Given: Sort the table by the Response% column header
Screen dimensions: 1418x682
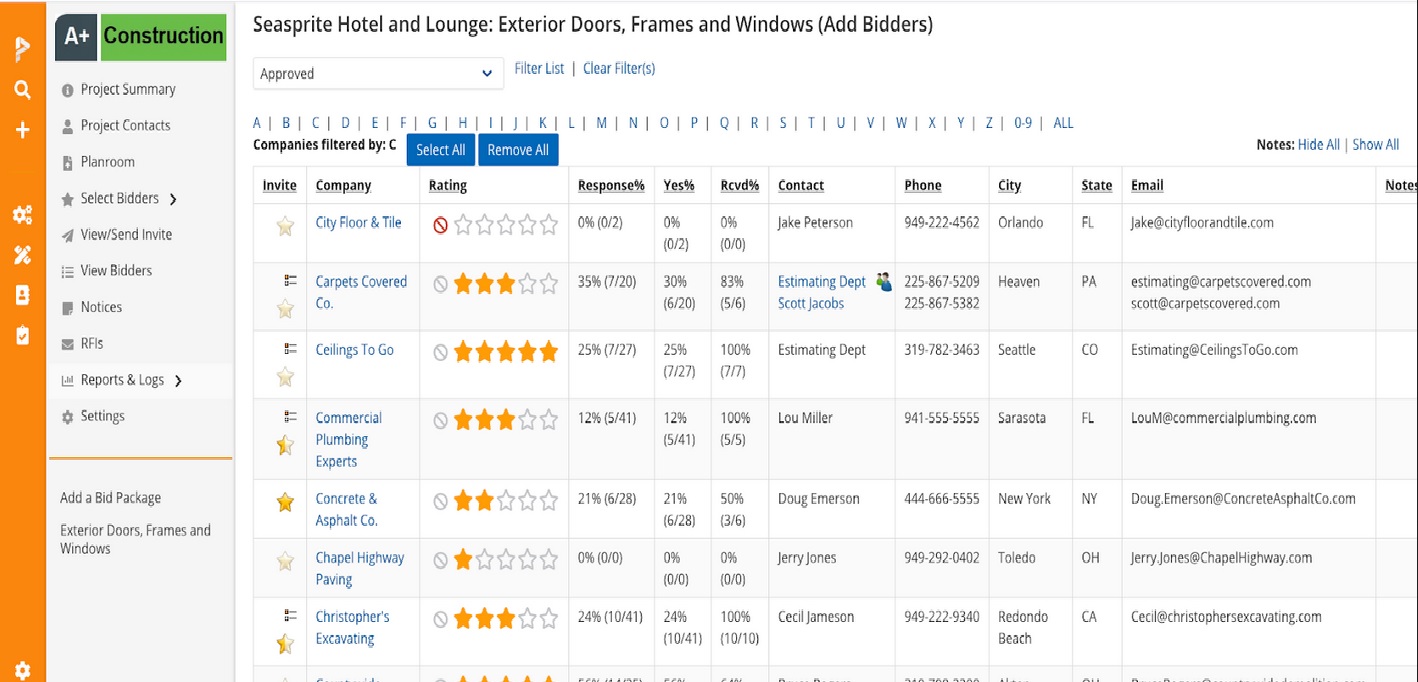Looking at the screenshot, I should coord(611,186).
